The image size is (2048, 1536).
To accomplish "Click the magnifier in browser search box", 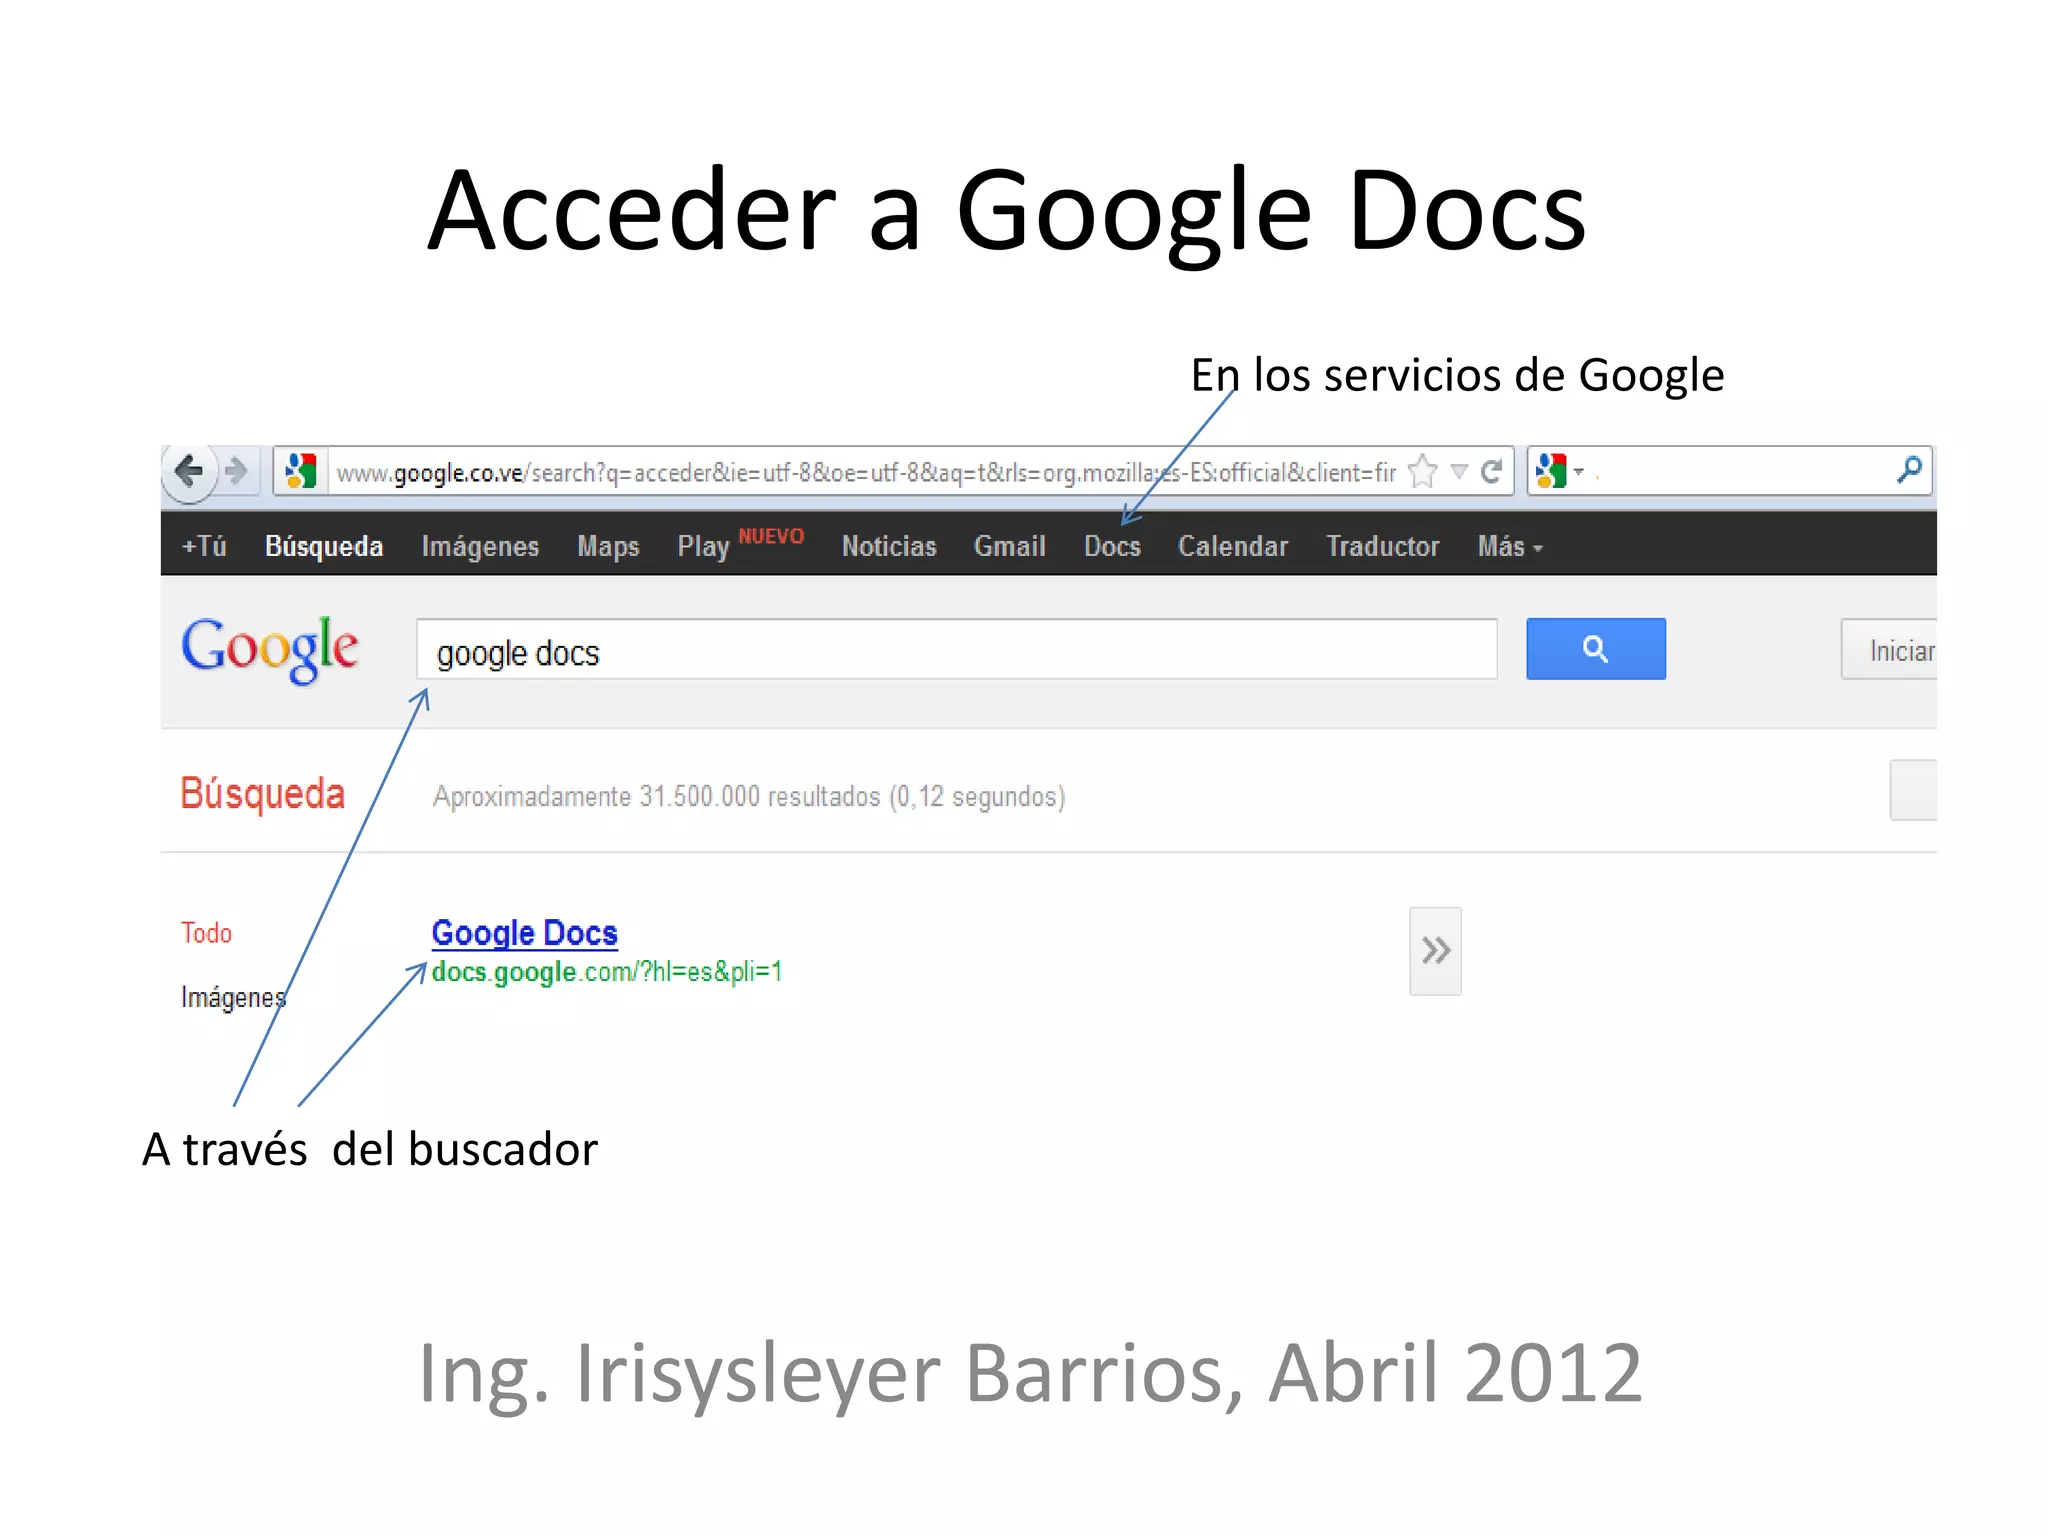I will point(1909,470).
